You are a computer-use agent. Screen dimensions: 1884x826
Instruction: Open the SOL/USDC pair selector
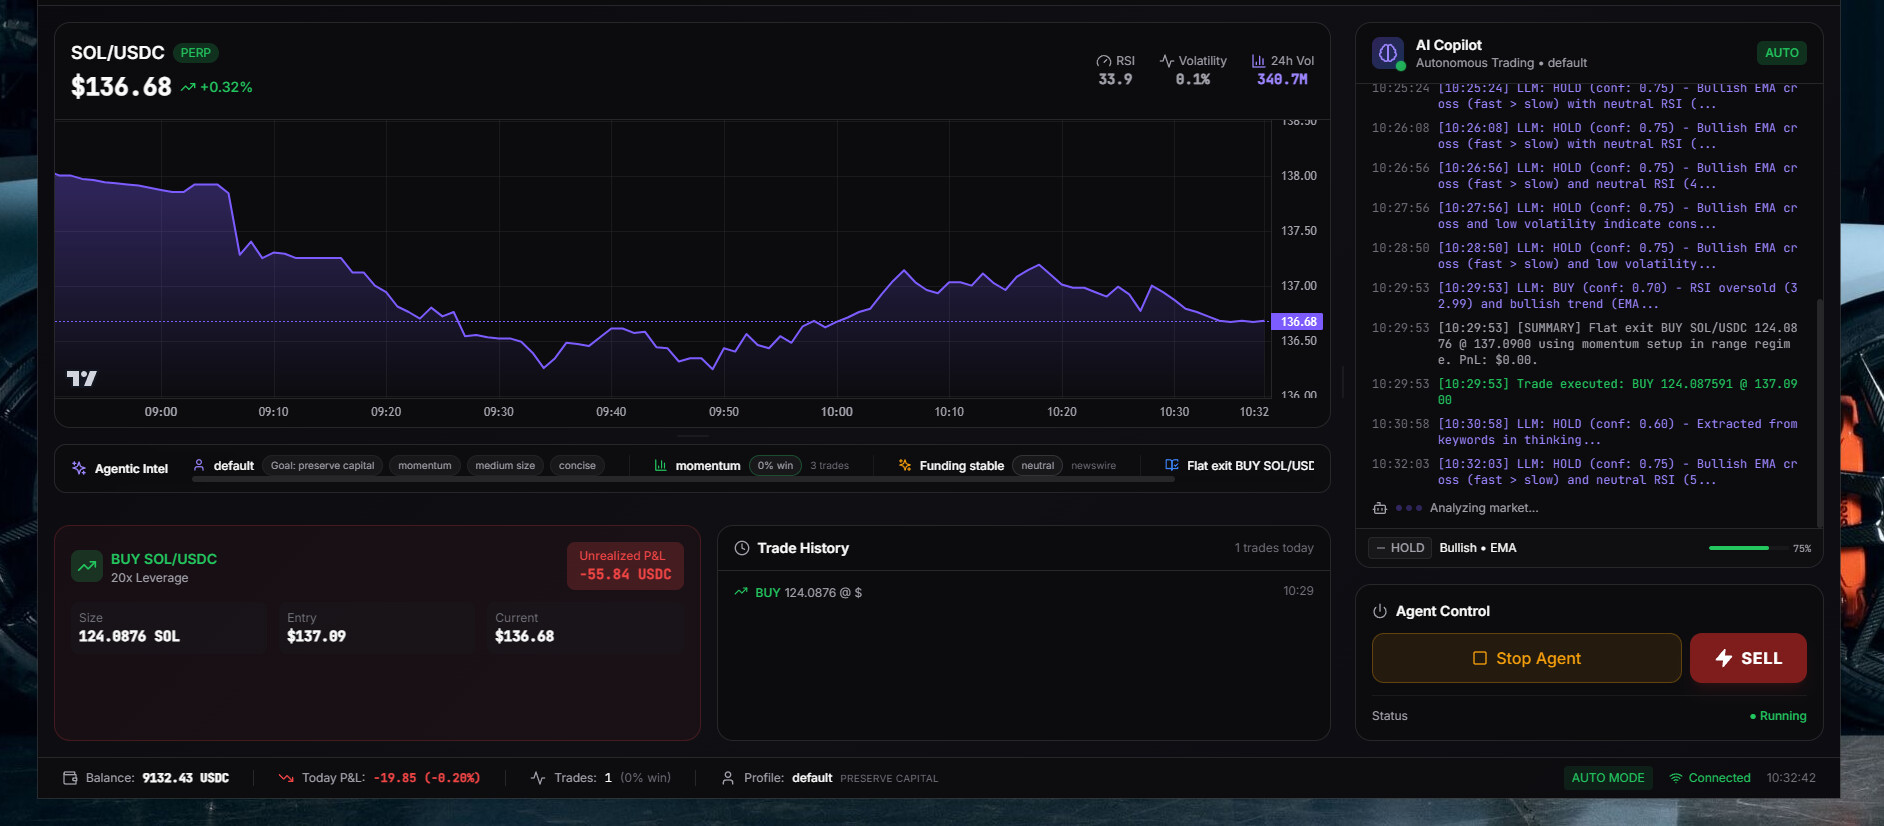pyautogui.click(x=117, y=53)
